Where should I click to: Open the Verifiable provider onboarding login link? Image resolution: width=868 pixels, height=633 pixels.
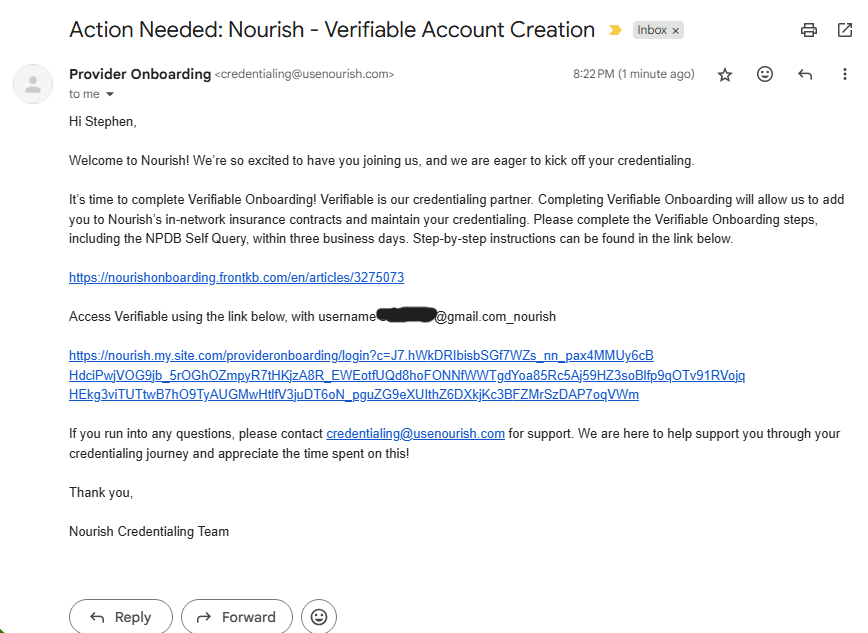tap(361, 355)
